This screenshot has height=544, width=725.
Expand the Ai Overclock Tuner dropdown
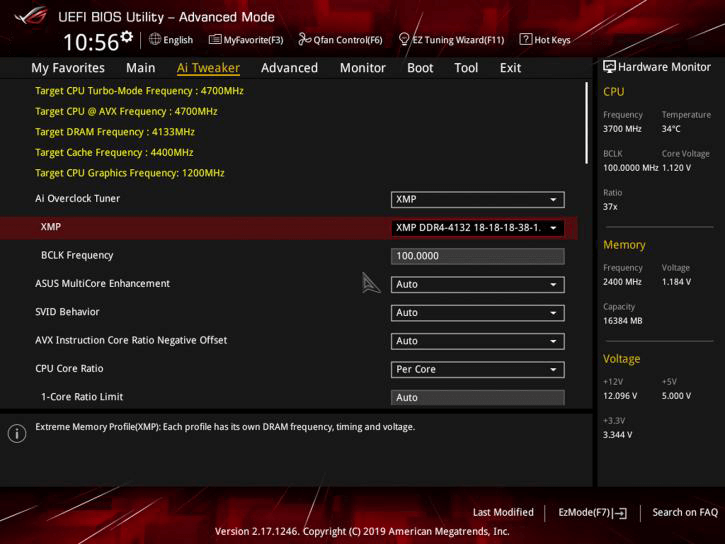point(477,199)
